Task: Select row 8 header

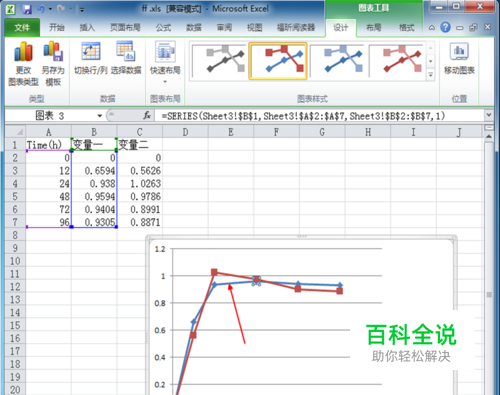Action: [15, 235]
